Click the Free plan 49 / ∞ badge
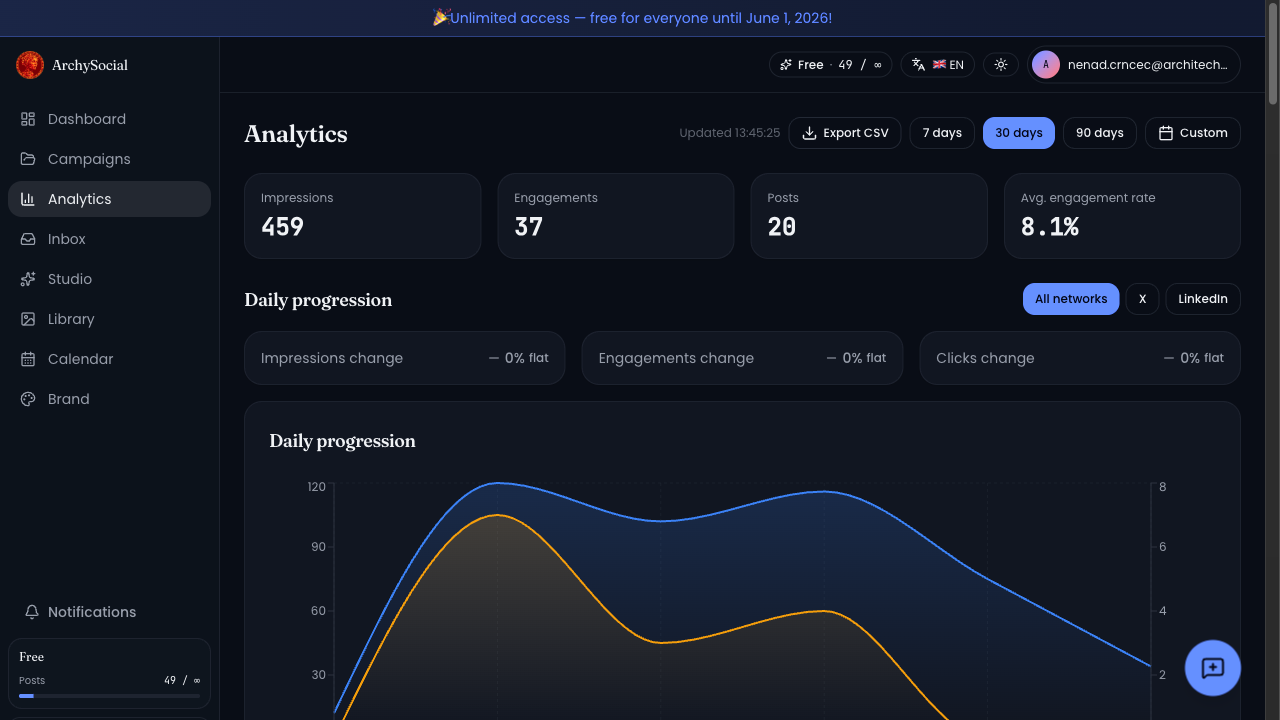Viewport: 1280px width, 720px height. [830, 65]
